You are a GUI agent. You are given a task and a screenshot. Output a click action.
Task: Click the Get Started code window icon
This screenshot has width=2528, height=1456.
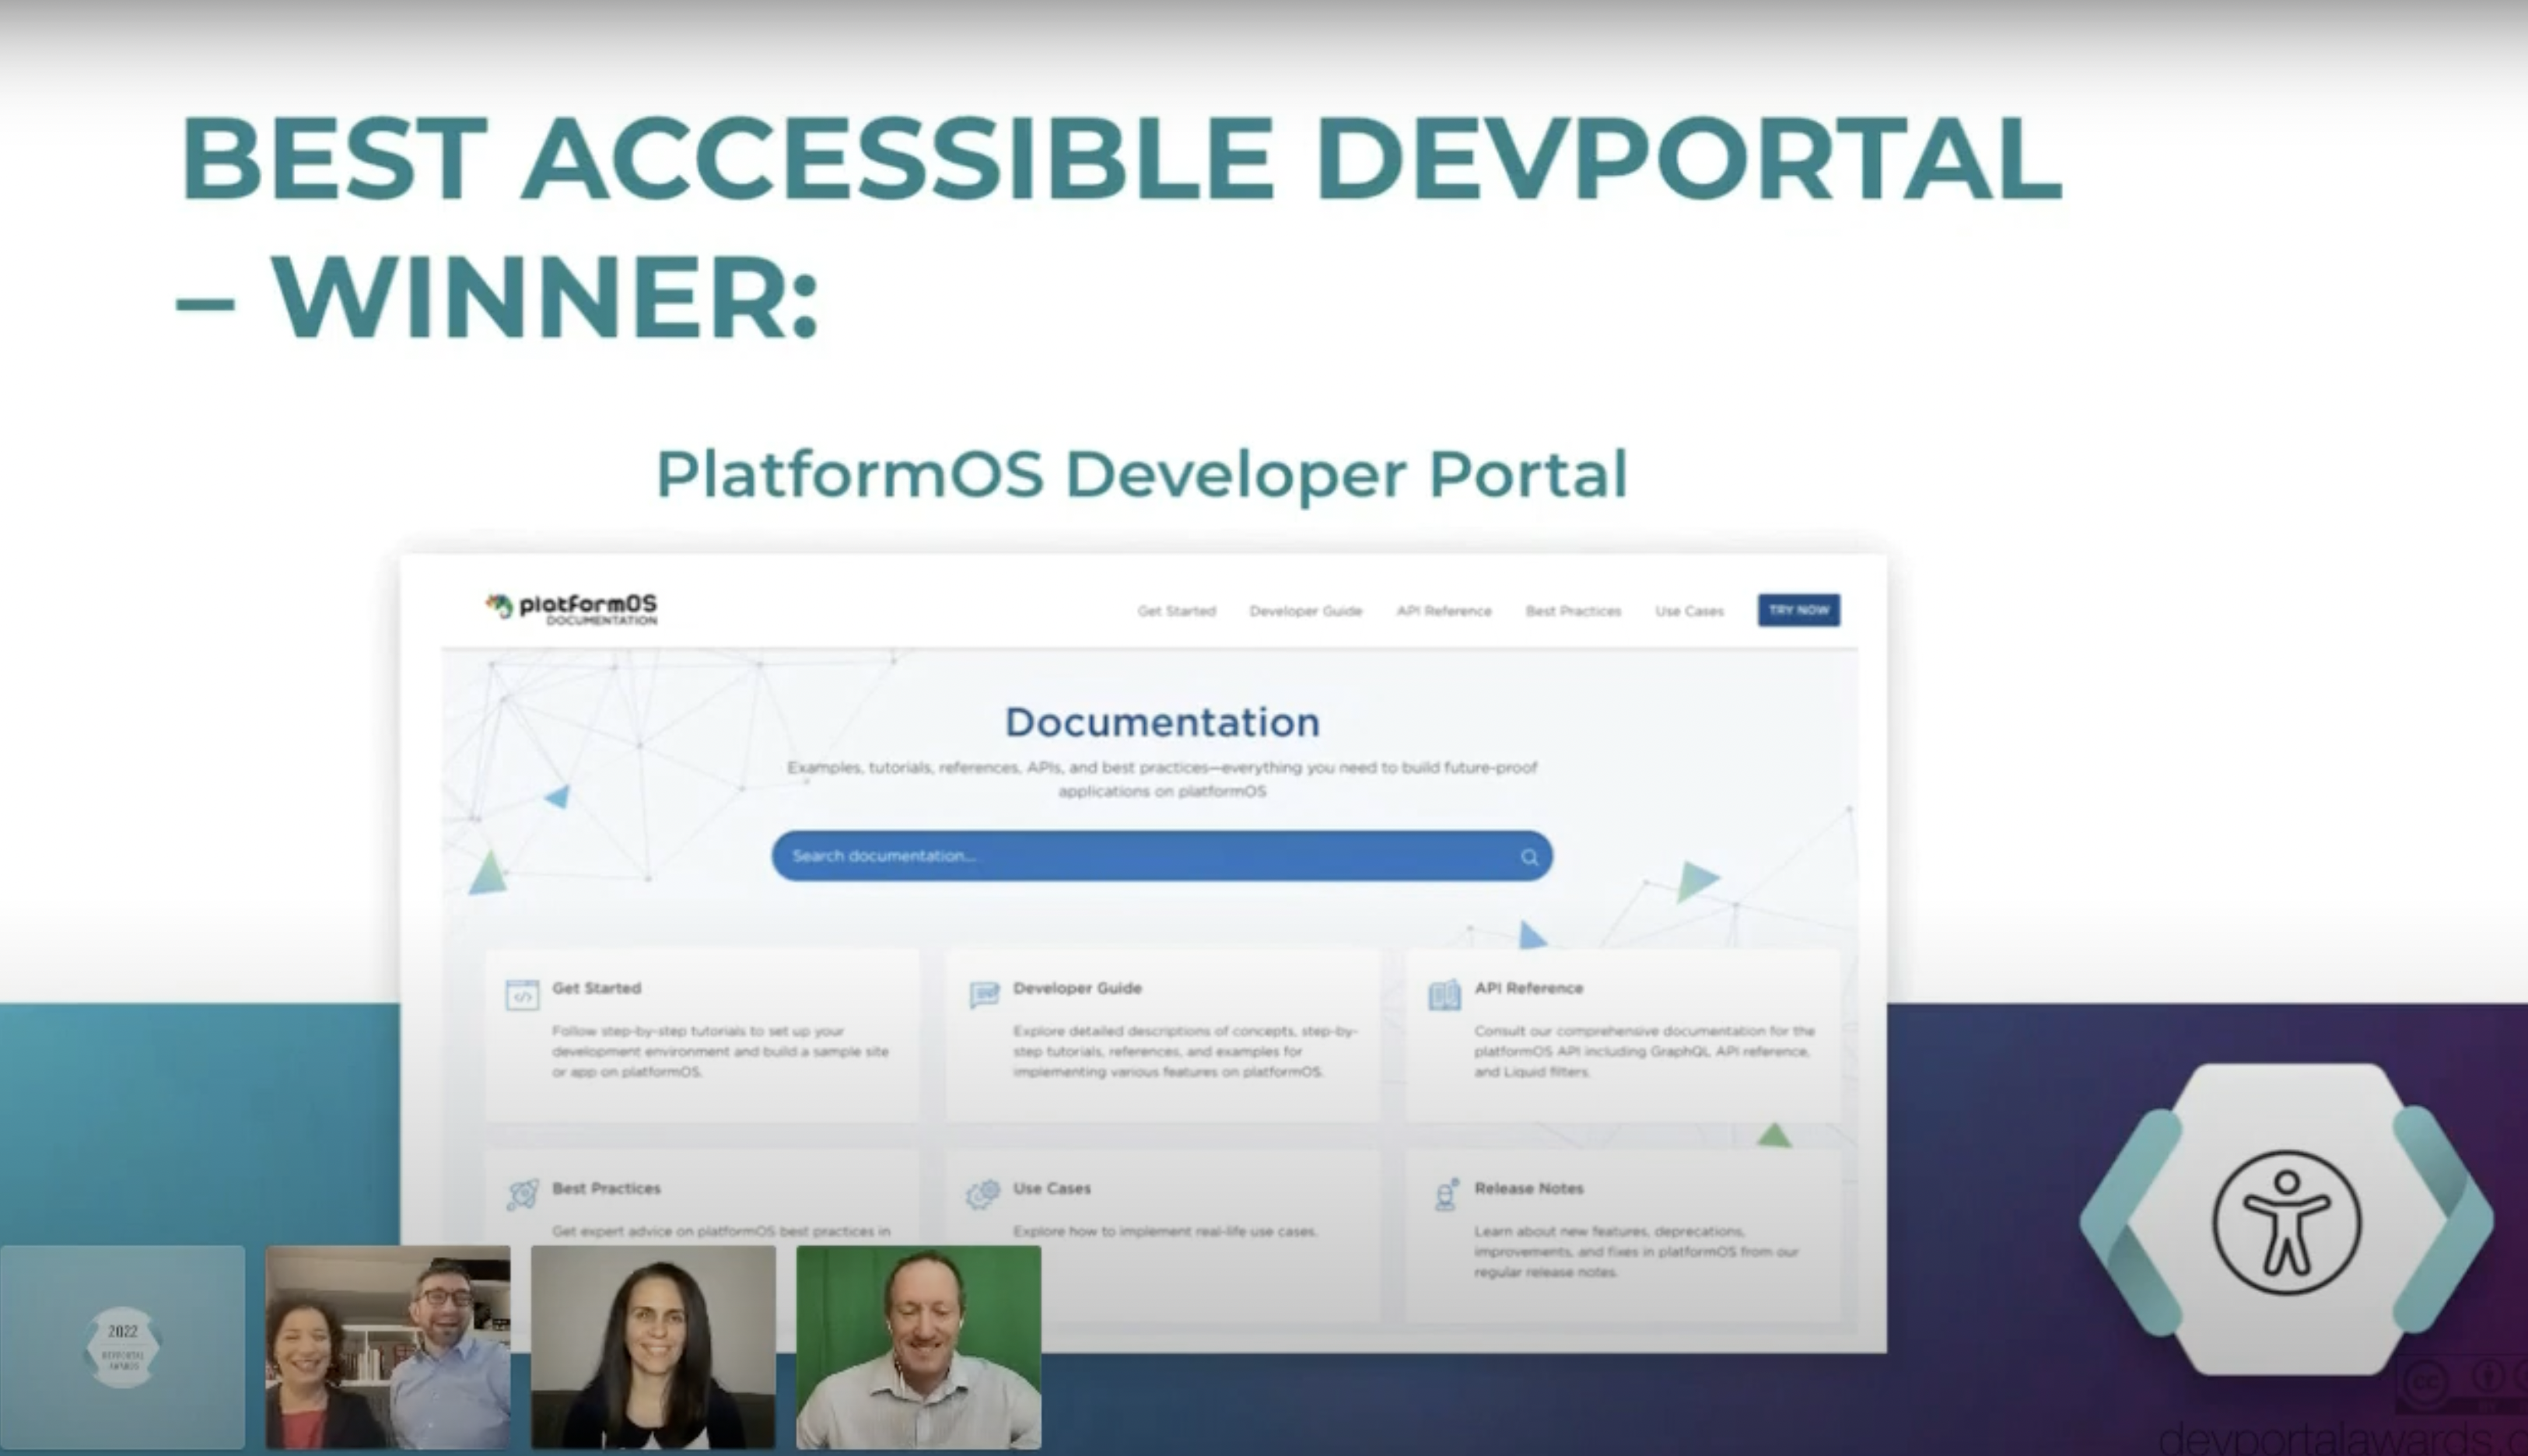click(522, 995)
